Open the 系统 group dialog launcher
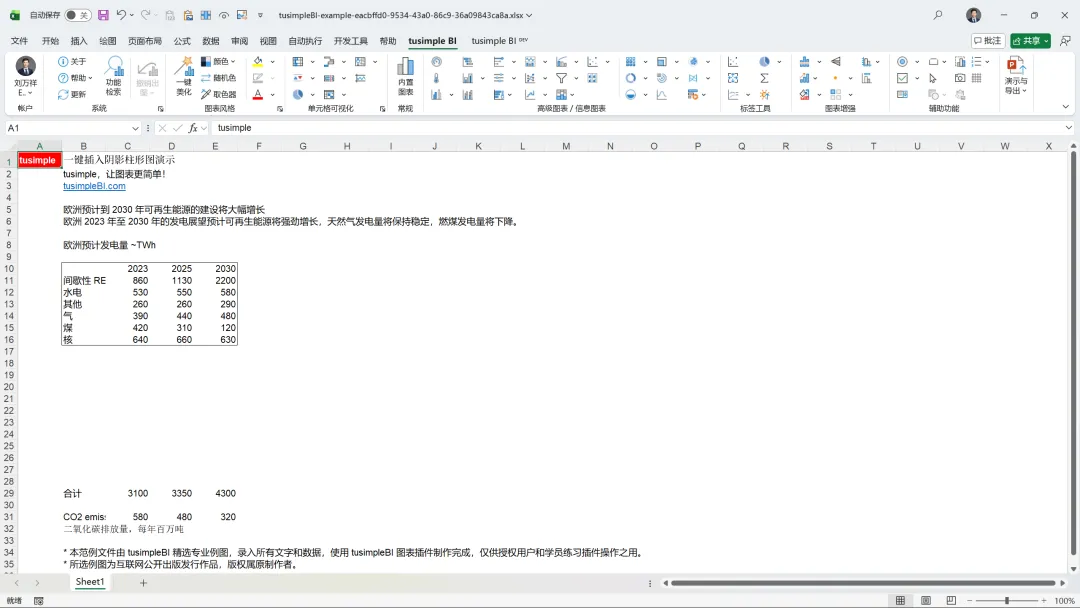 160,109
